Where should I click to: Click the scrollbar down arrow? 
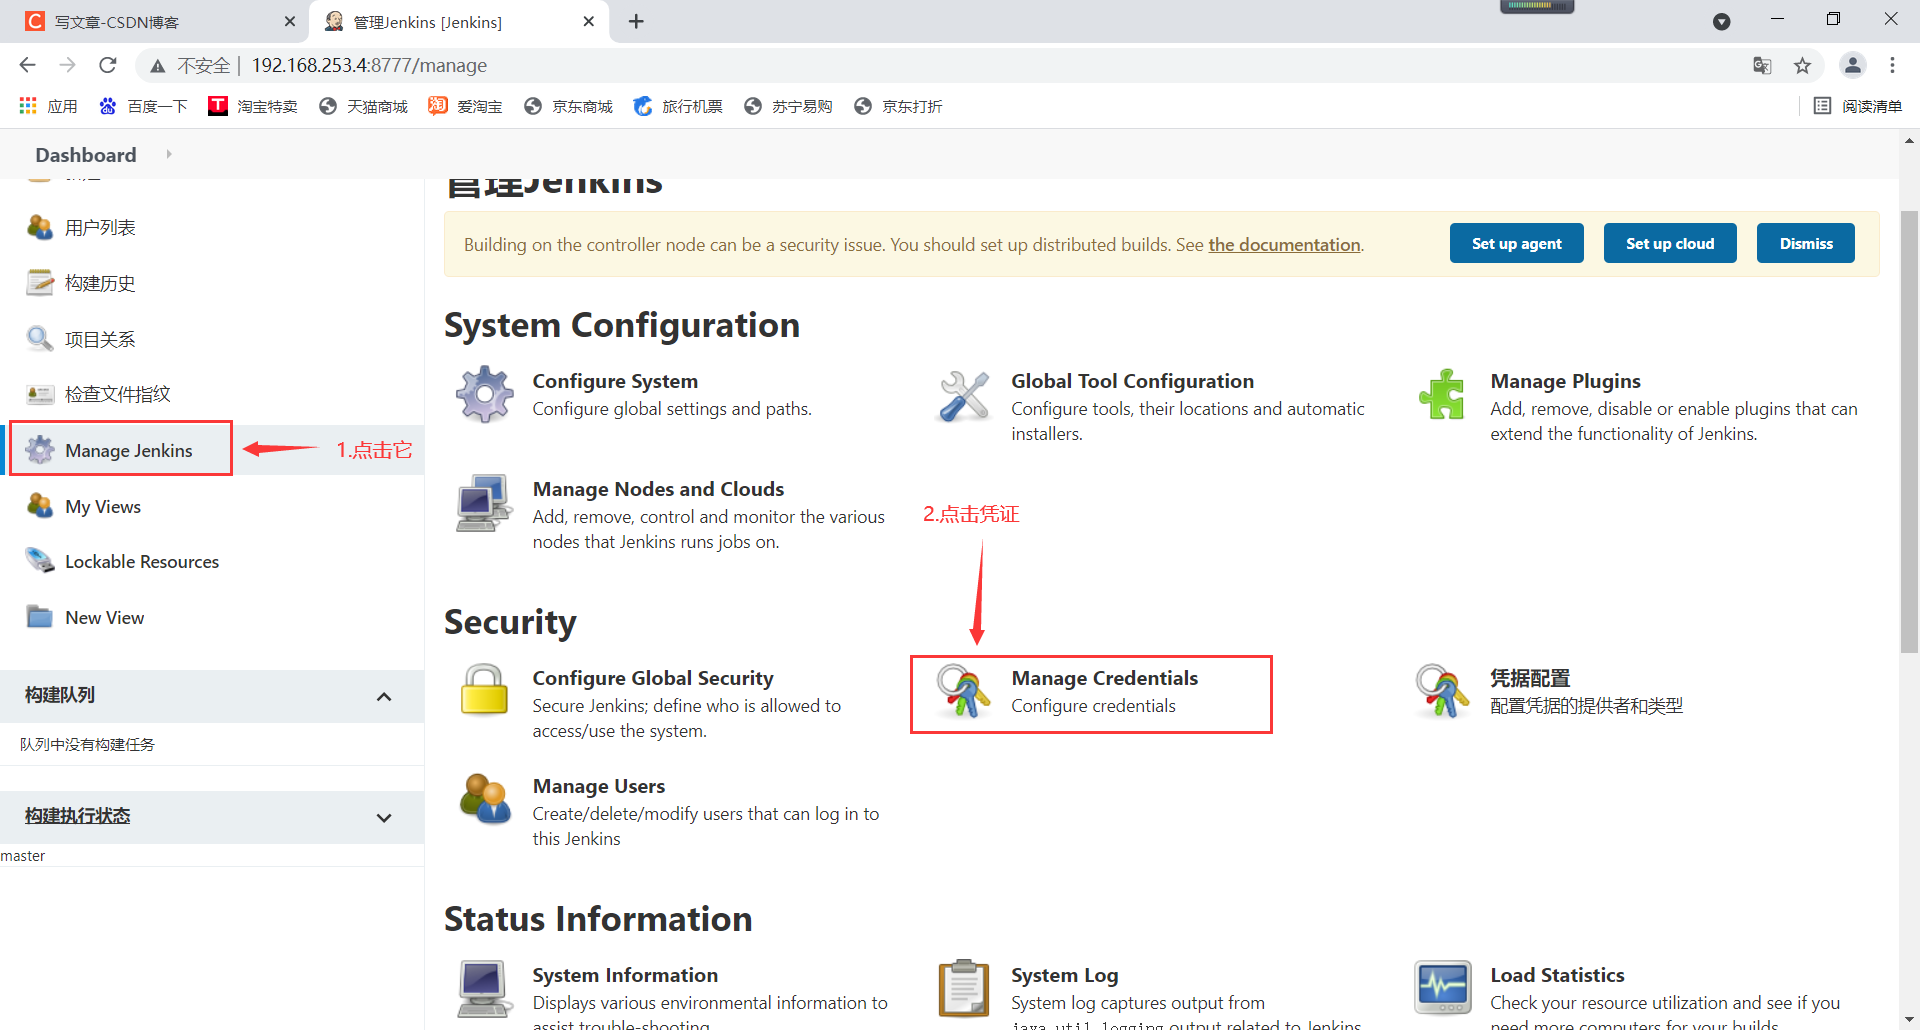click(1909, 1020)
